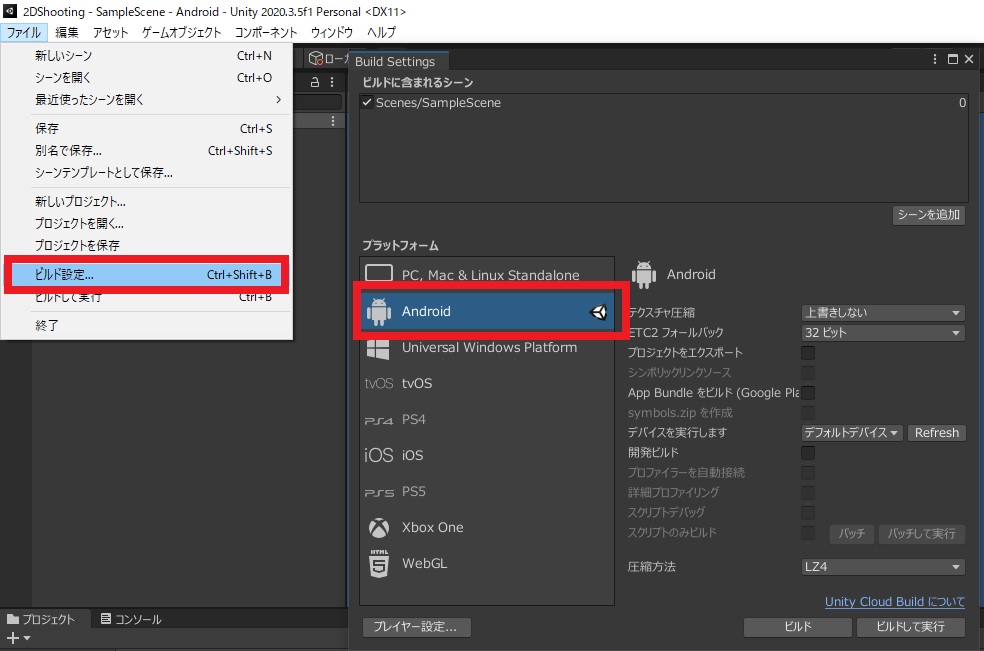Toggle the Scenes/SampleScene checkbox
This screenshot has height=651, width=984.
coord(367,102)
